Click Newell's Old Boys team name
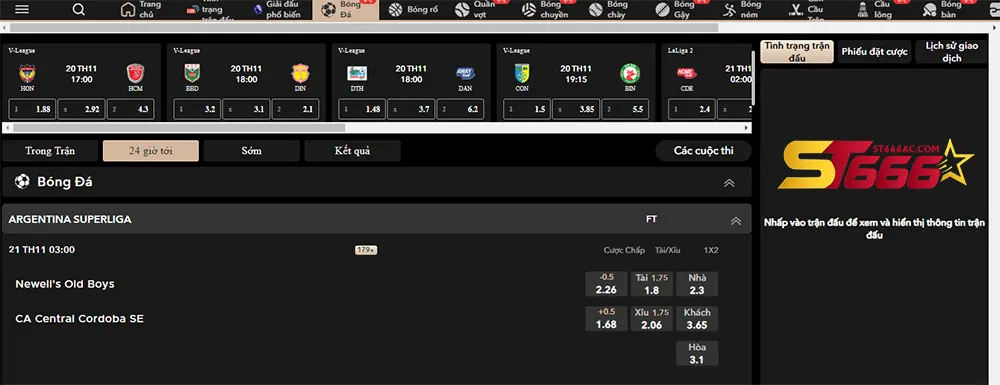Image resolution: width=1000 pixels, height=385 pixels. (65, 284)
